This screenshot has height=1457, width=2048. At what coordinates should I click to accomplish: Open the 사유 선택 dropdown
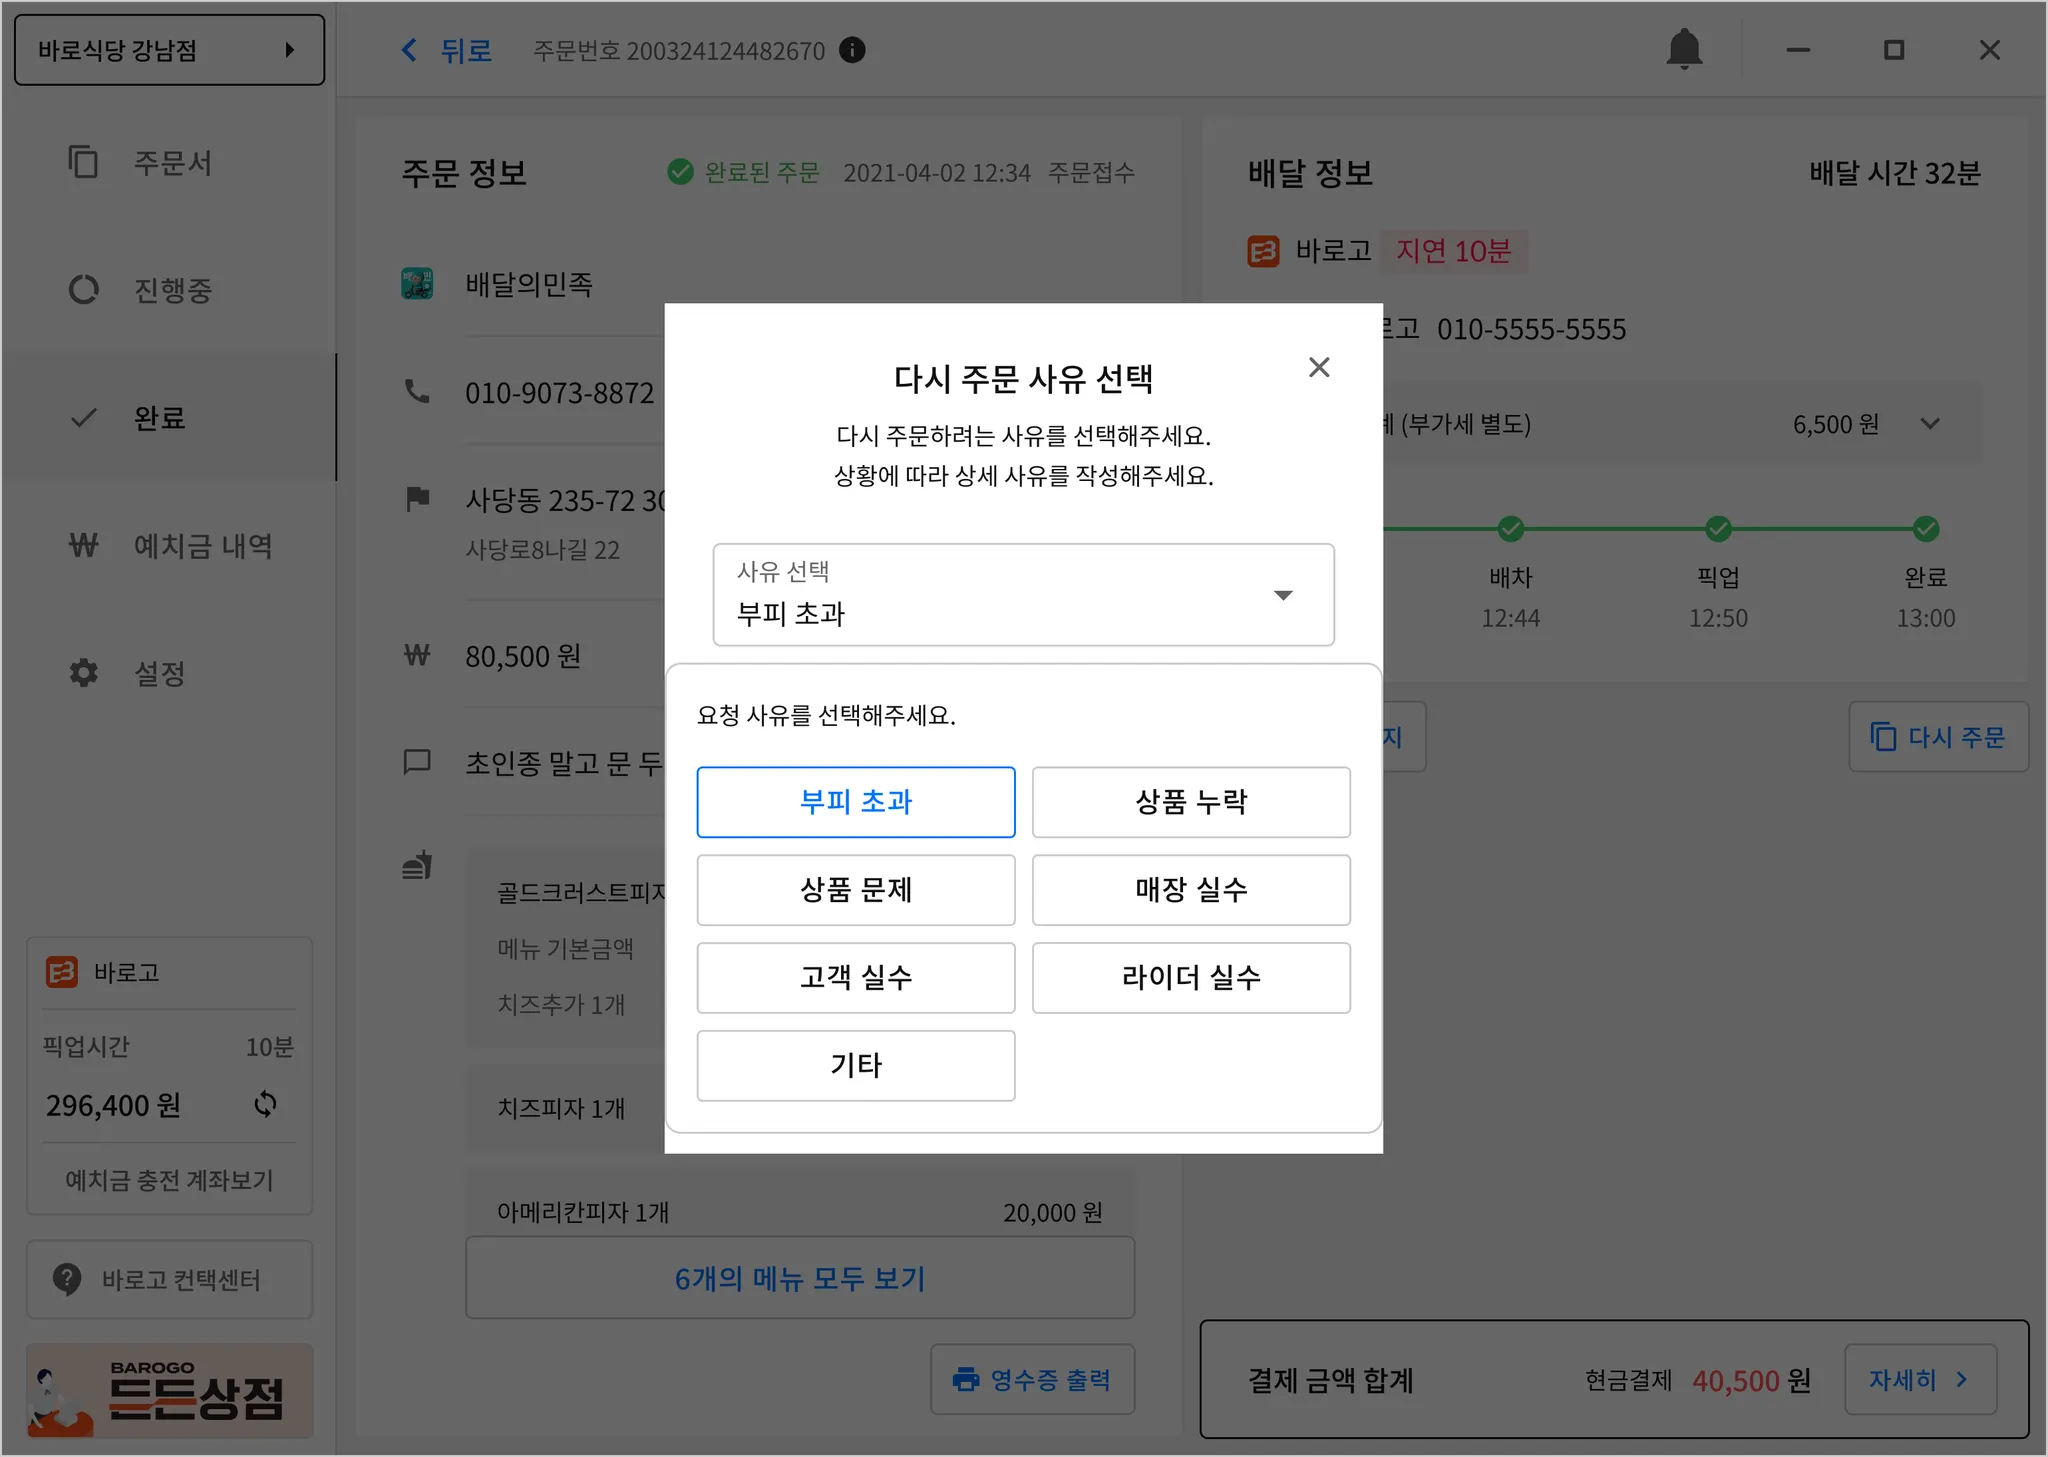point(1023,595)
